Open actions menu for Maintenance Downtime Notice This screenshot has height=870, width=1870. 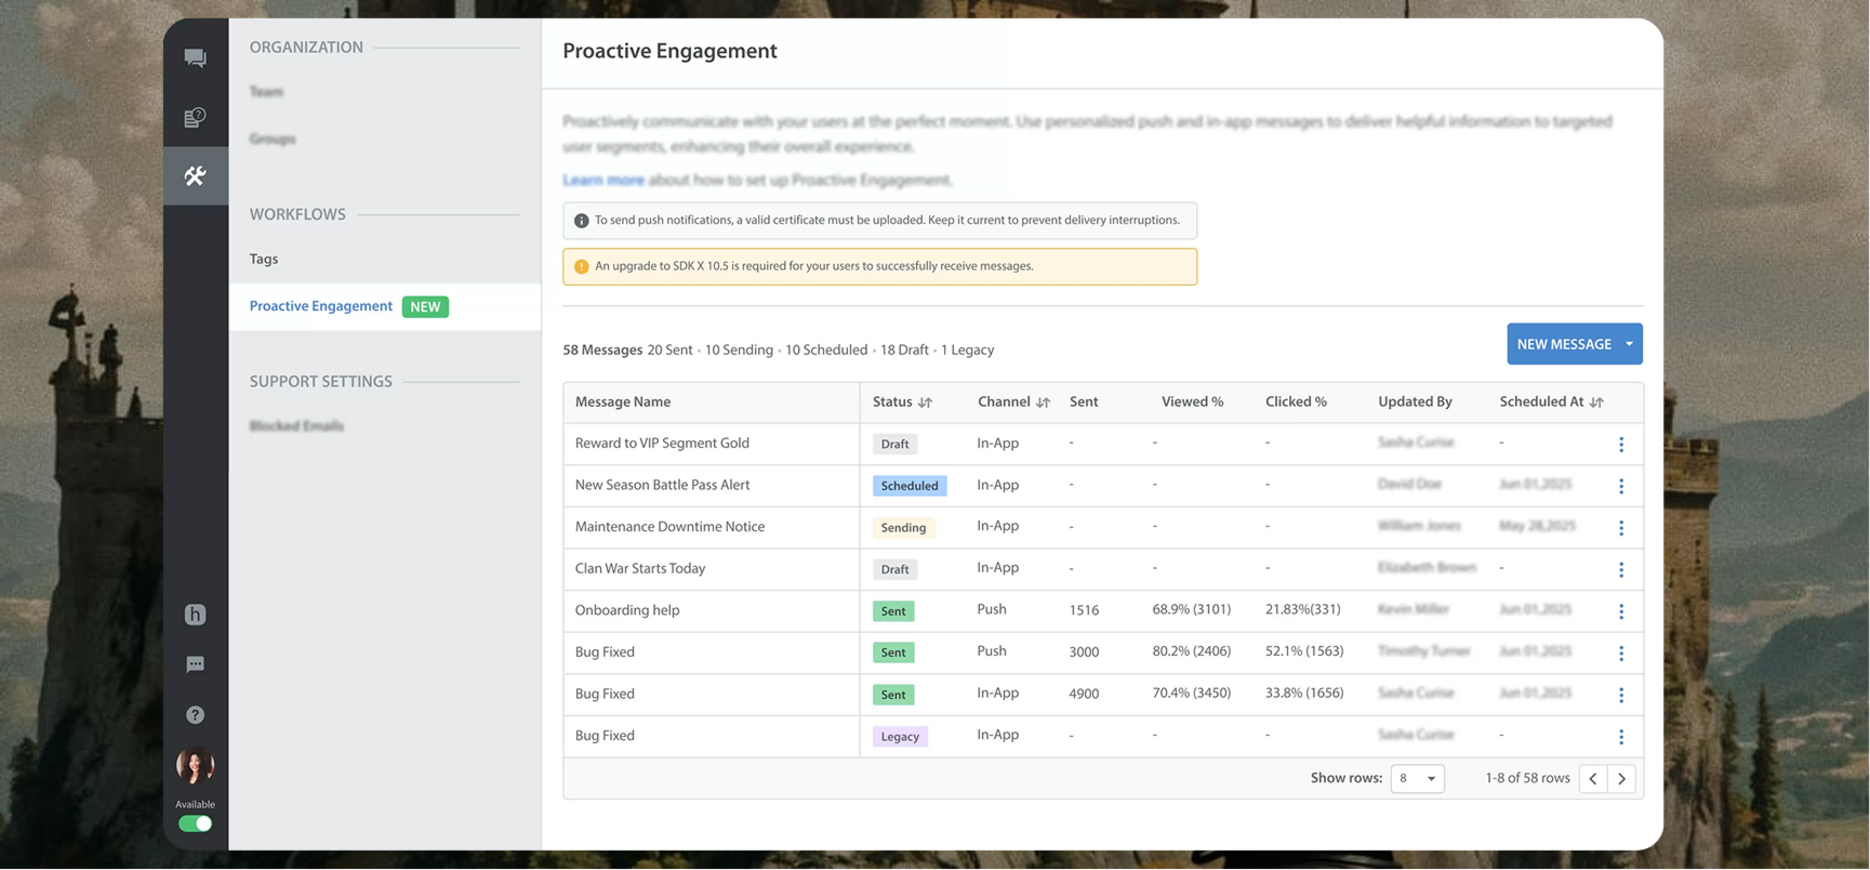coord(1621,528)
